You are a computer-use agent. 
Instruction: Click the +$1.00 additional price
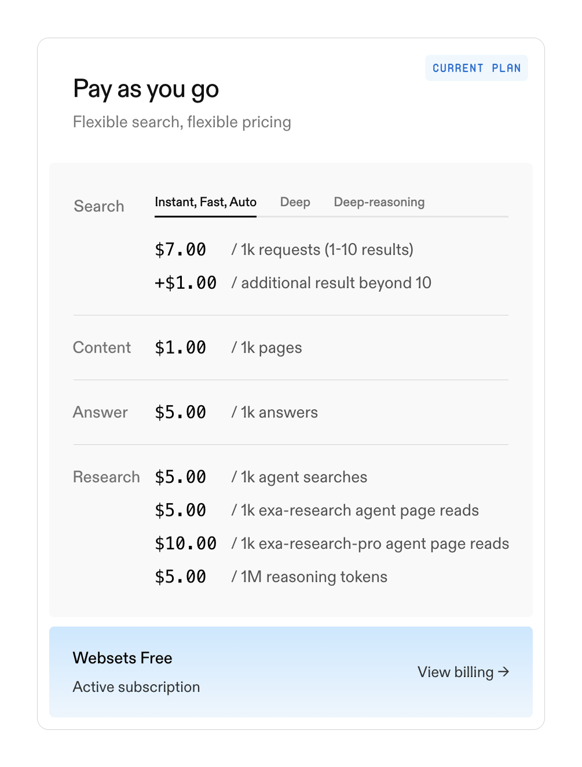(185, 283)
